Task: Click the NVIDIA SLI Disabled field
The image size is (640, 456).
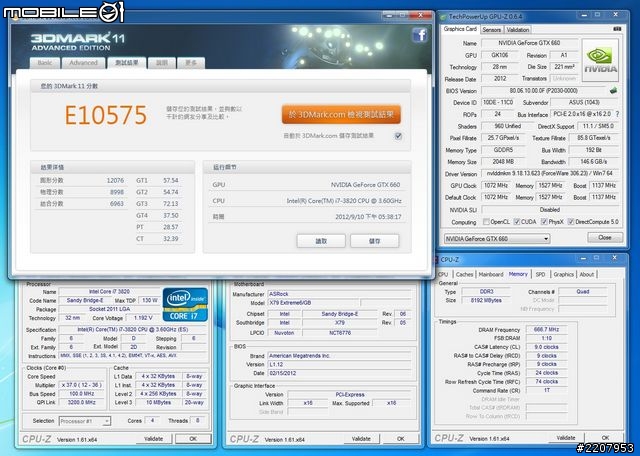Action: 549,209
